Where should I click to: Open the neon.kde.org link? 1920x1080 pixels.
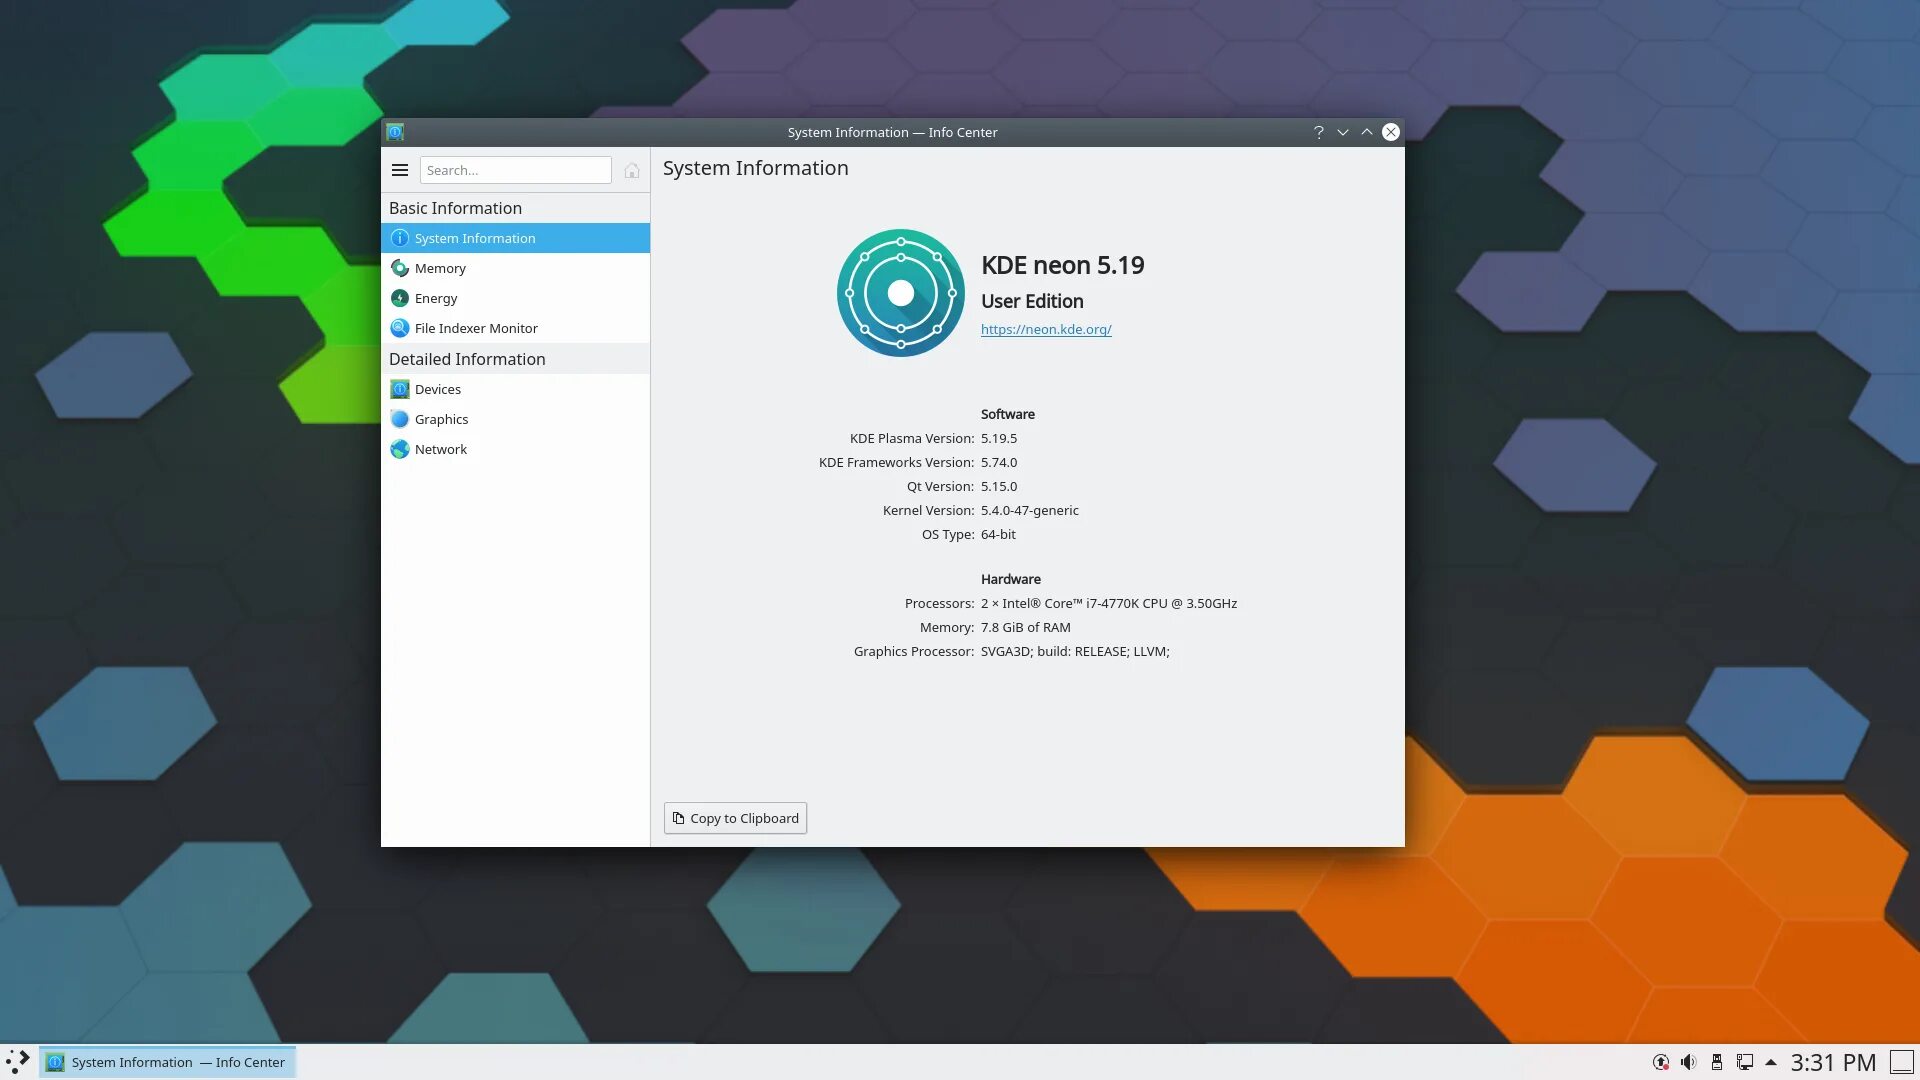pos(1046,329)
